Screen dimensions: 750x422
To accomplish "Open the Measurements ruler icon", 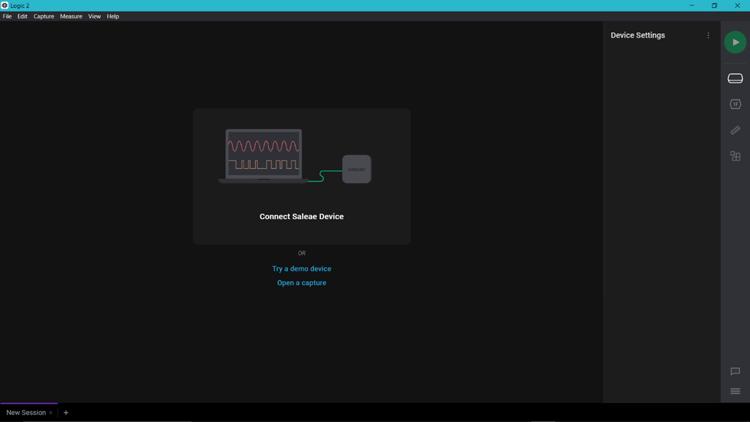I will tap(735, 130).
